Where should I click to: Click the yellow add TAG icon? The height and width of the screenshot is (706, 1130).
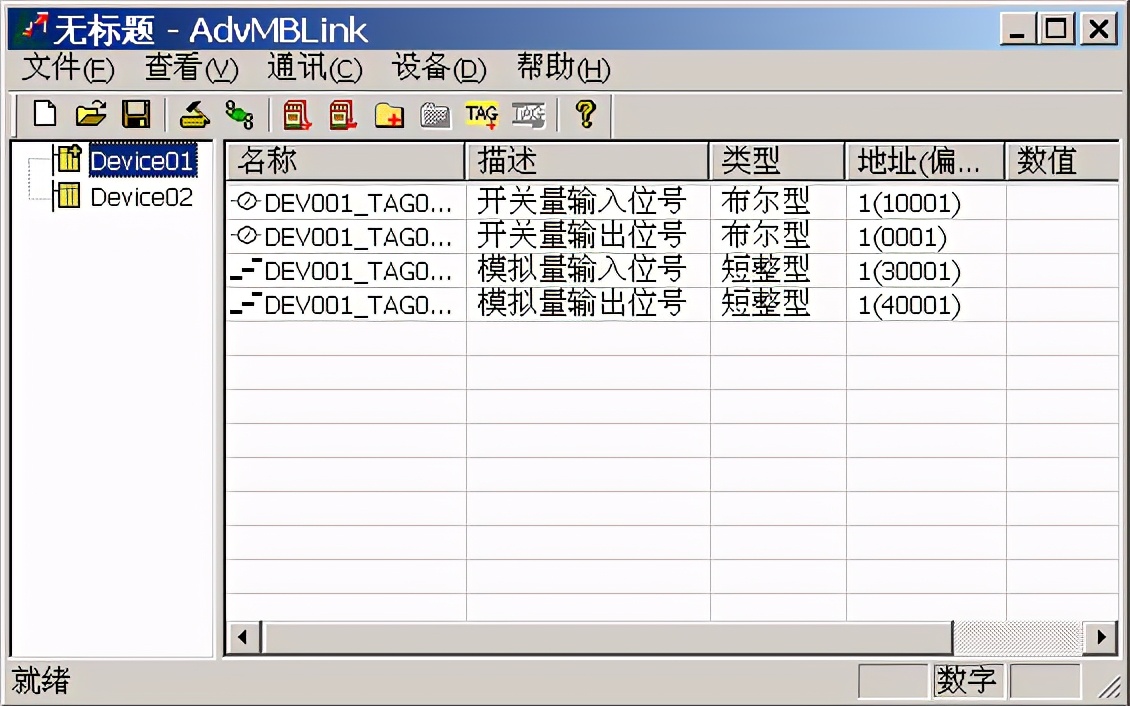point(481,115)
